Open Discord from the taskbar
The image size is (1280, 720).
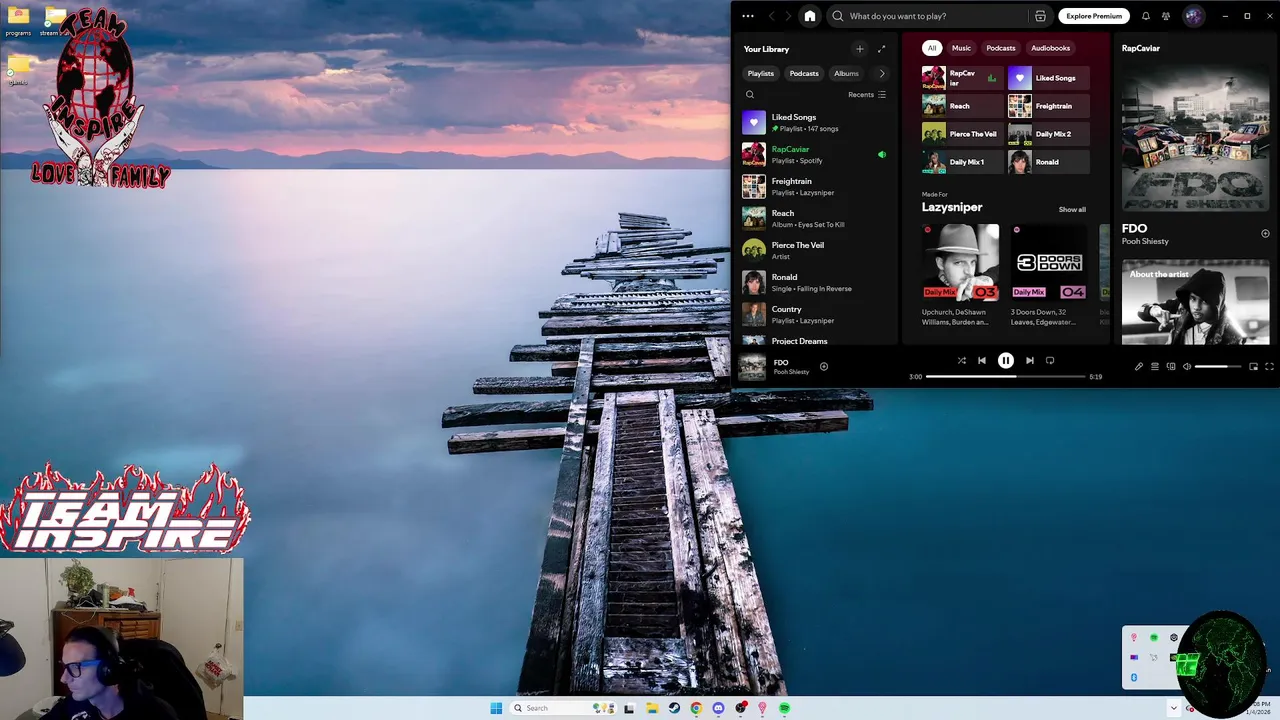718,708
